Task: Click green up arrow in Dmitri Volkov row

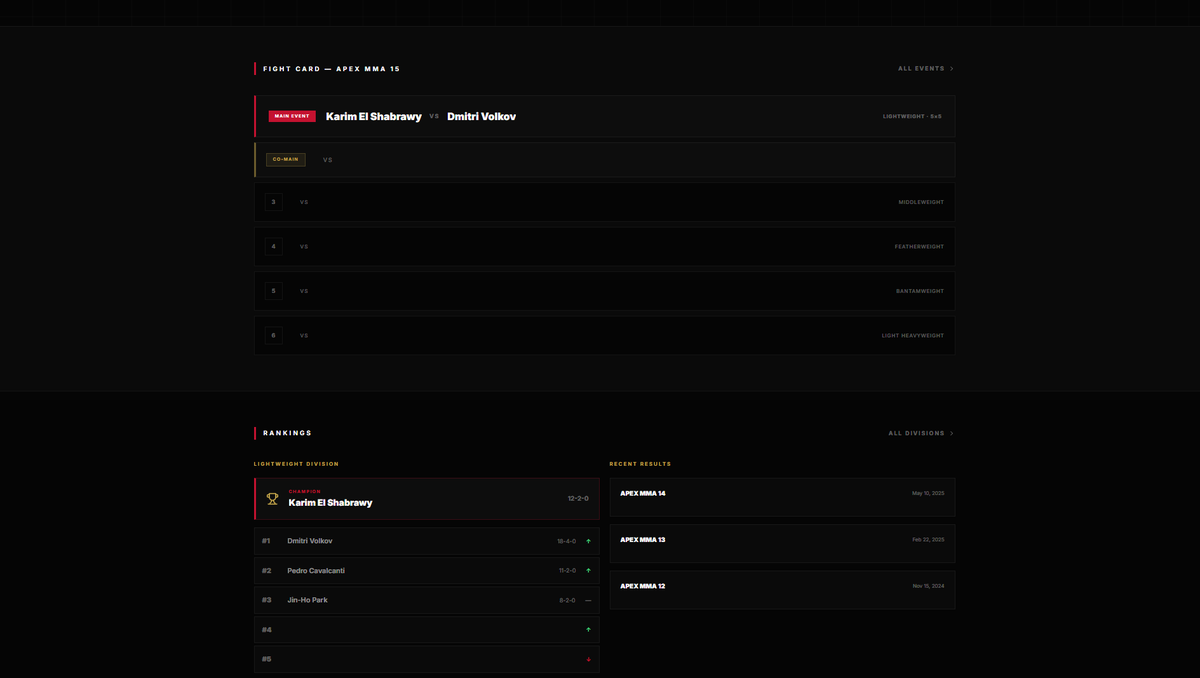Action: [588, 541]
